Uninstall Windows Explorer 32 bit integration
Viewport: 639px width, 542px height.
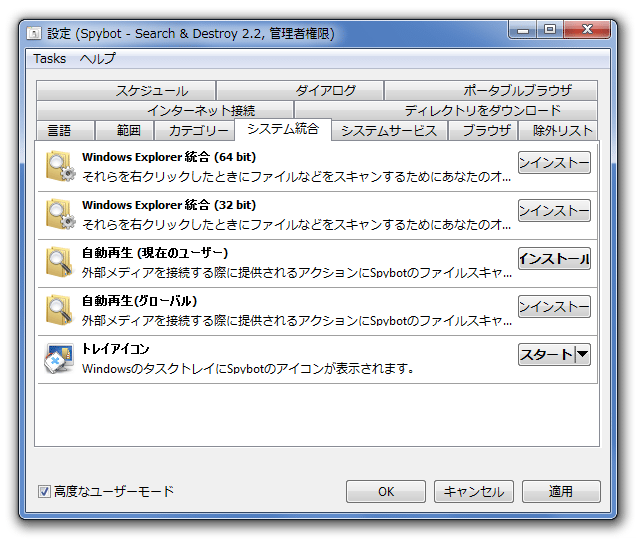point(554,211)
